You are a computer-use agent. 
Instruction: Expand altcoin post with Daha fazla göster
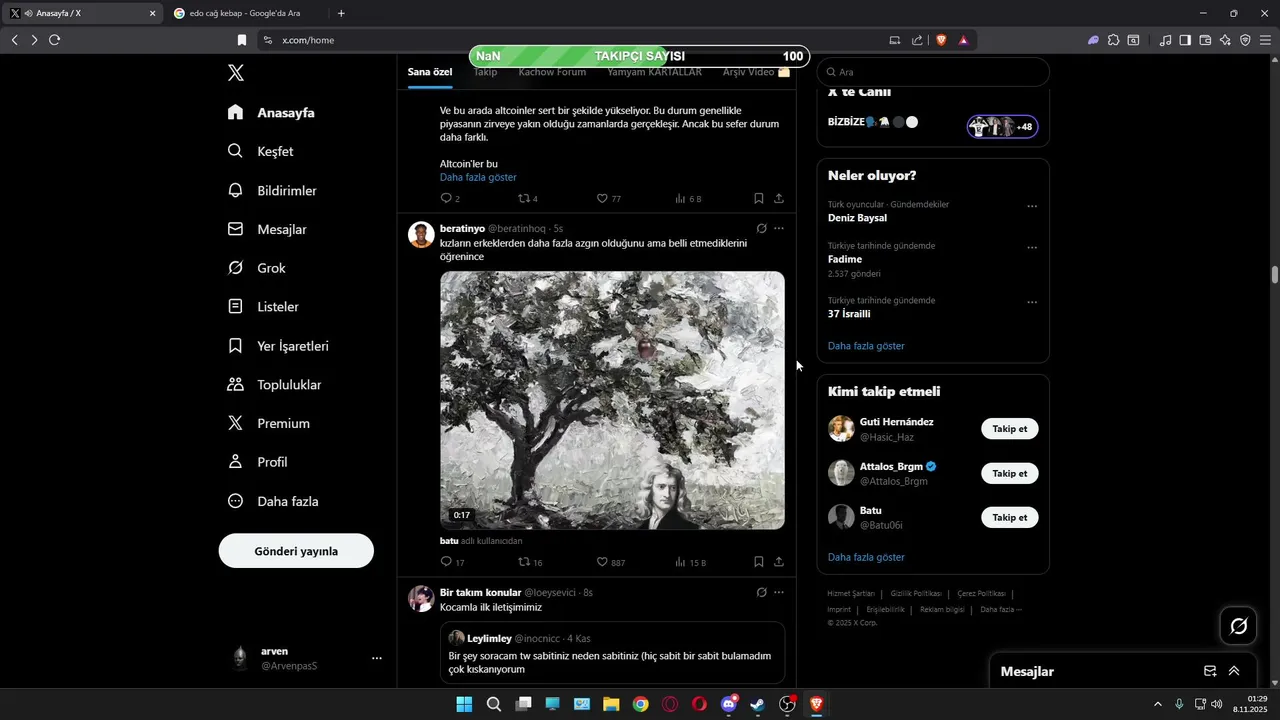(478, 177)
